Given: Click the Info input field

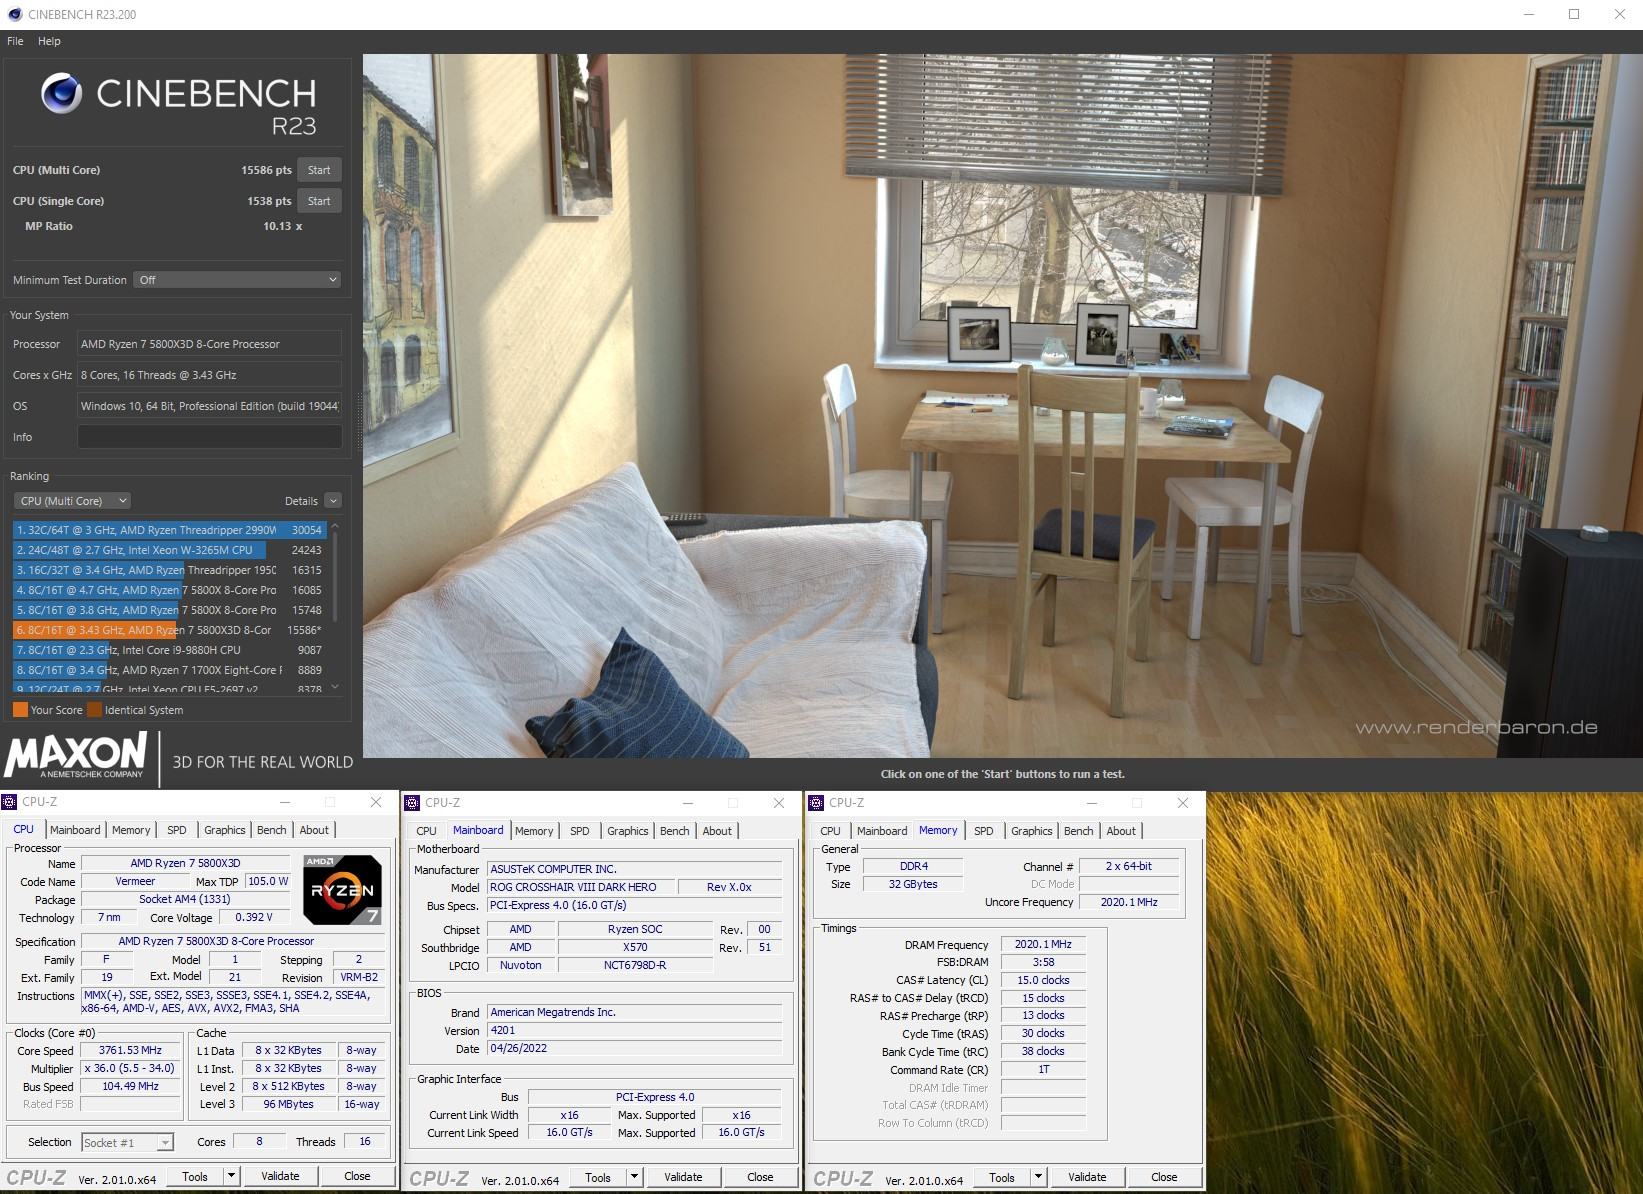Looking at the screenshot, I should coord(210,437).
